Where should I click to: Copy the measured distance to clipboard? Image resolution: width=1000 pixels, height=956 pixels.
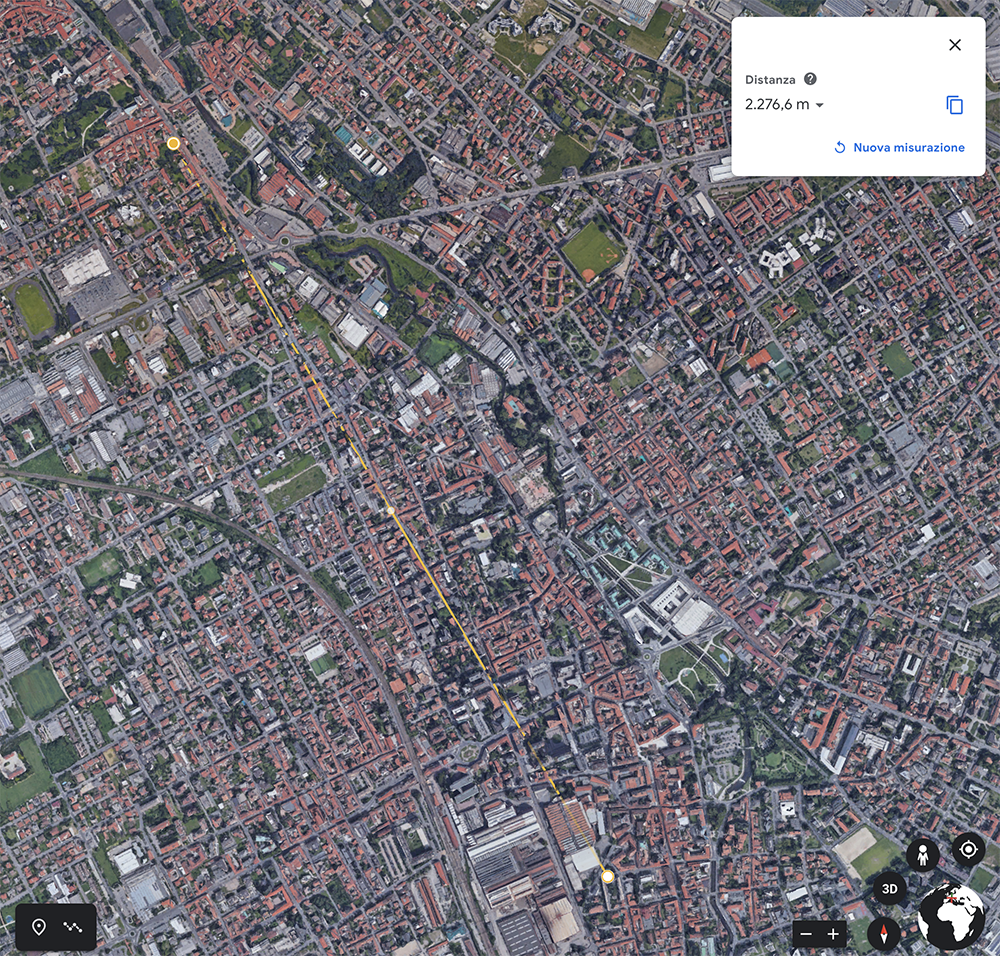954,105
